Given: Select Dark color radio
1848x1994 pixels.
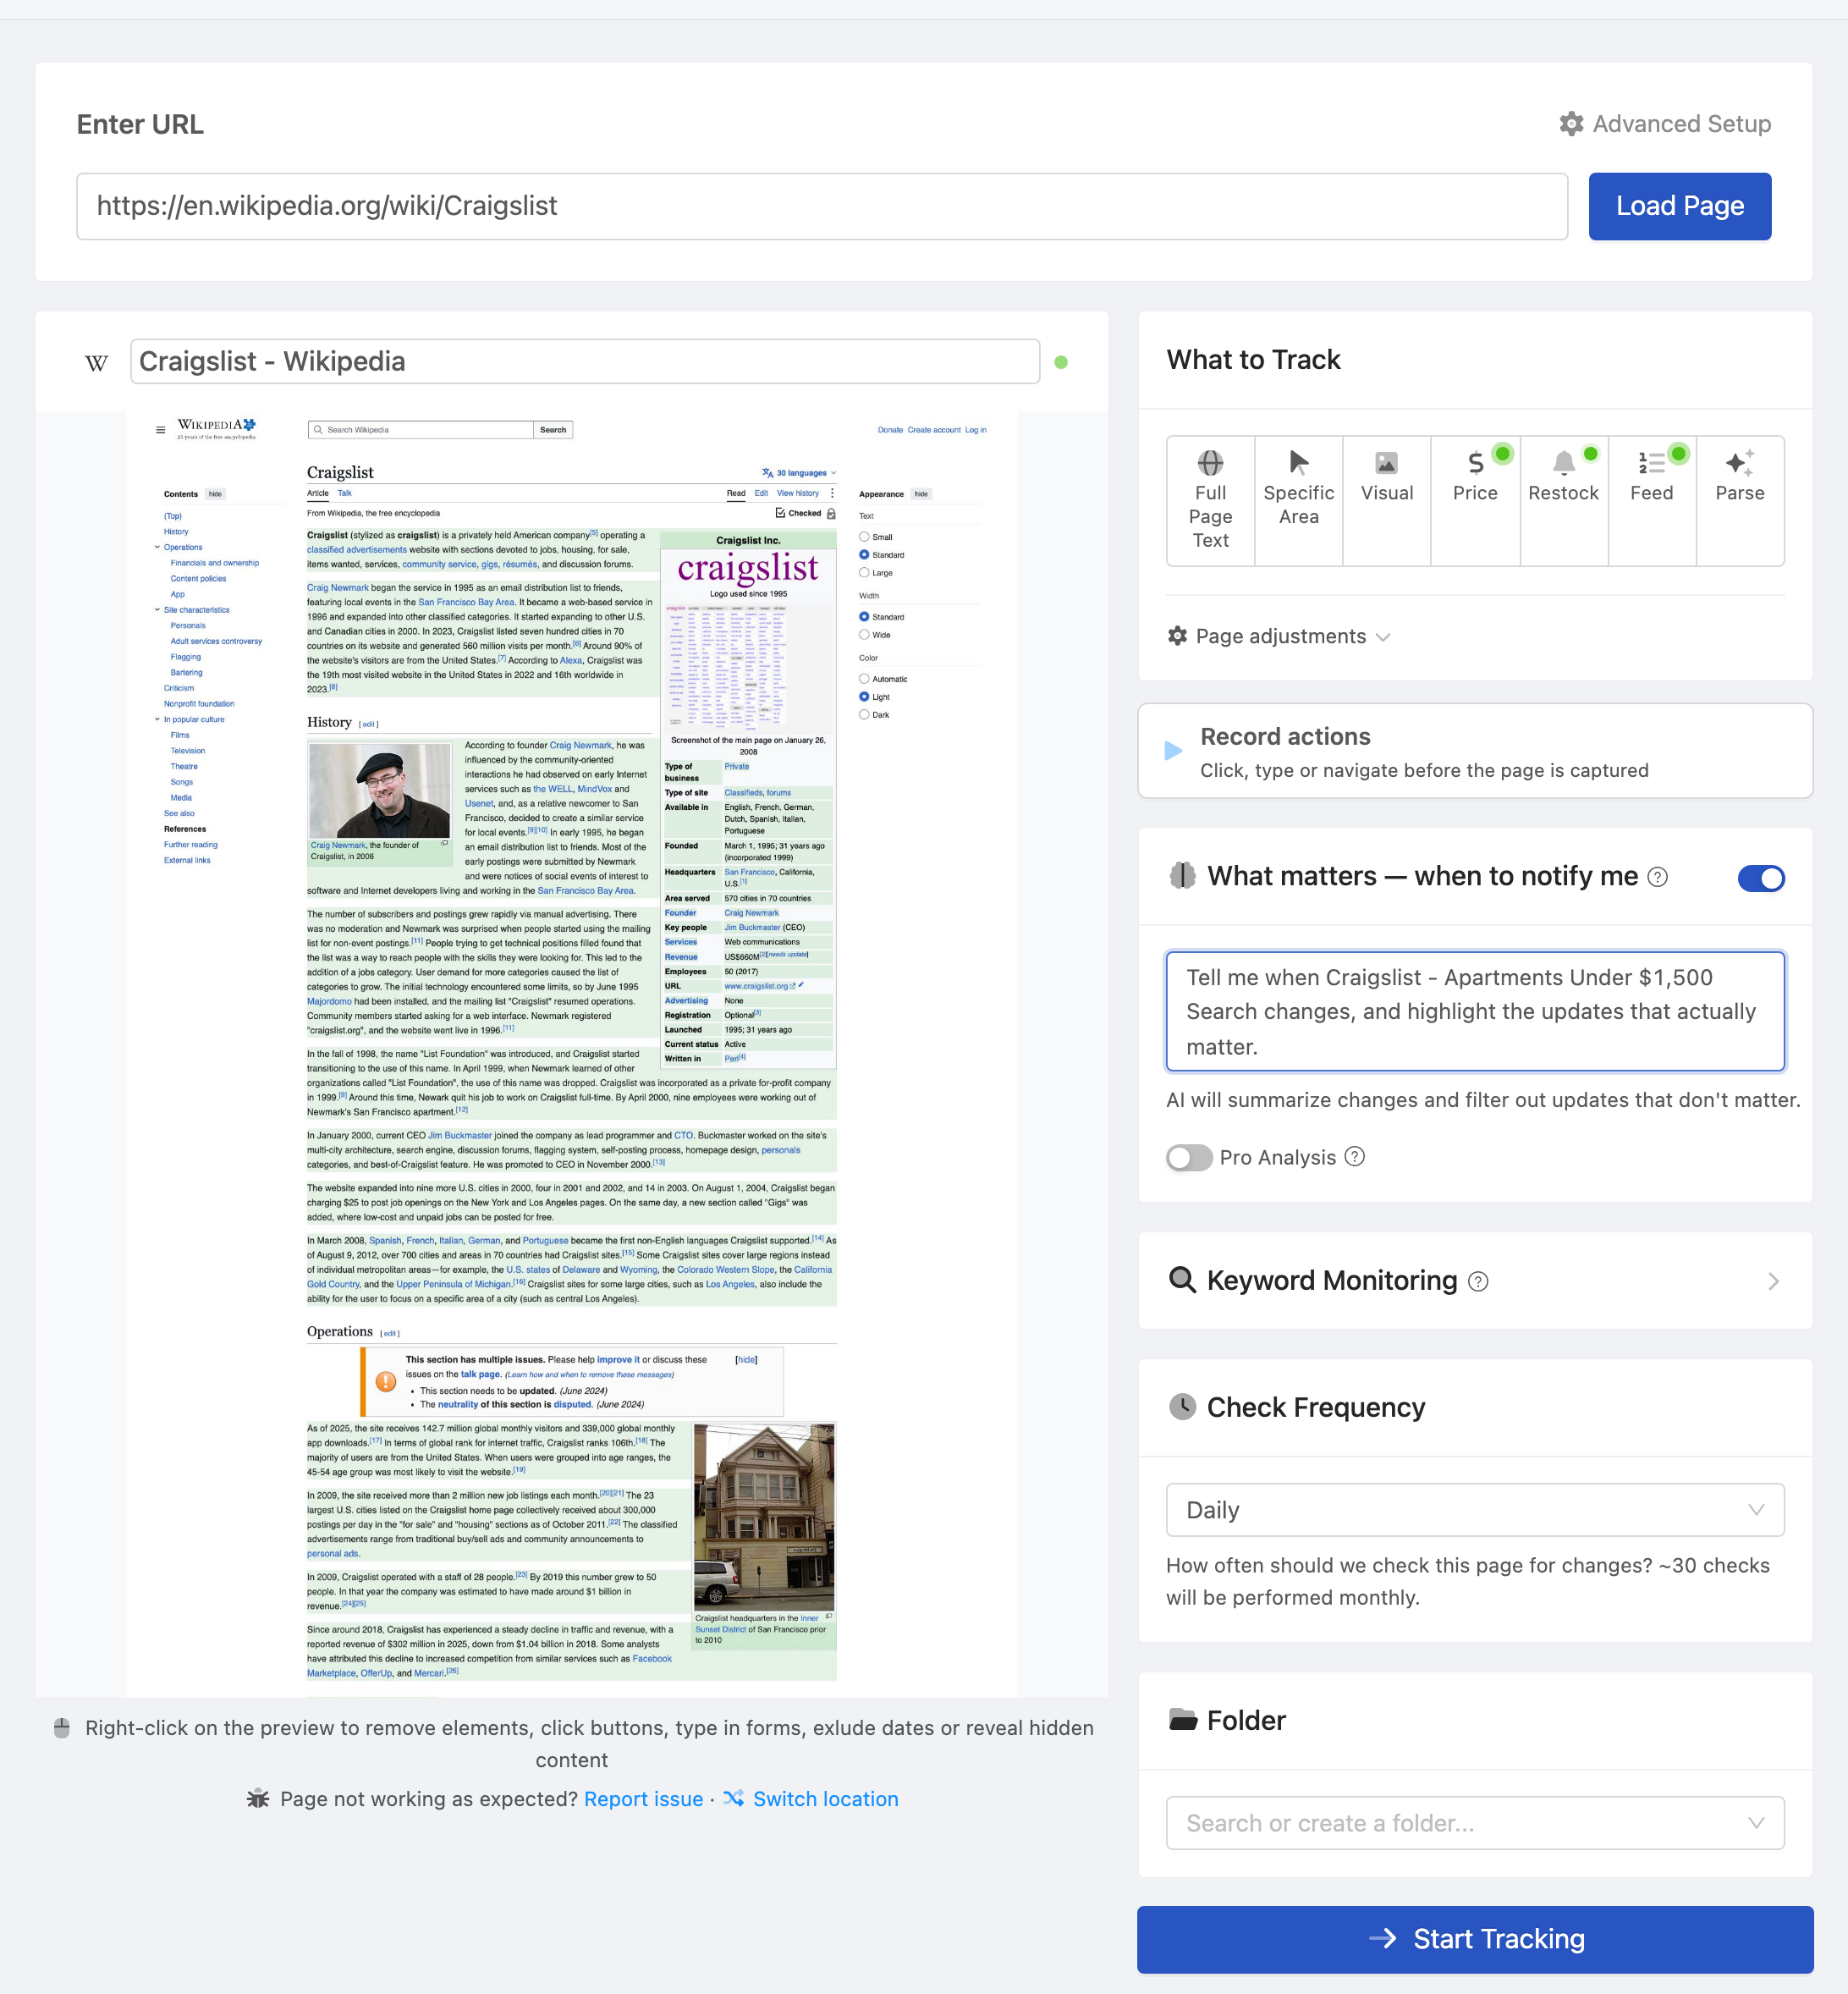Looking at the screenshot, I should tap(864, 715).
